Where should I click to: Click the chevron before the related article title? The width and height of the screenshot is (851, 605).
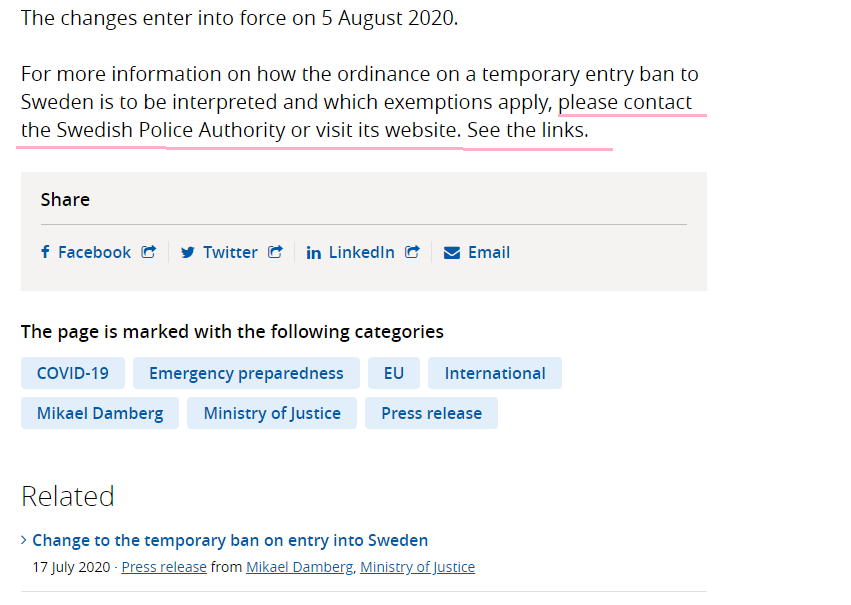[24, 540]
